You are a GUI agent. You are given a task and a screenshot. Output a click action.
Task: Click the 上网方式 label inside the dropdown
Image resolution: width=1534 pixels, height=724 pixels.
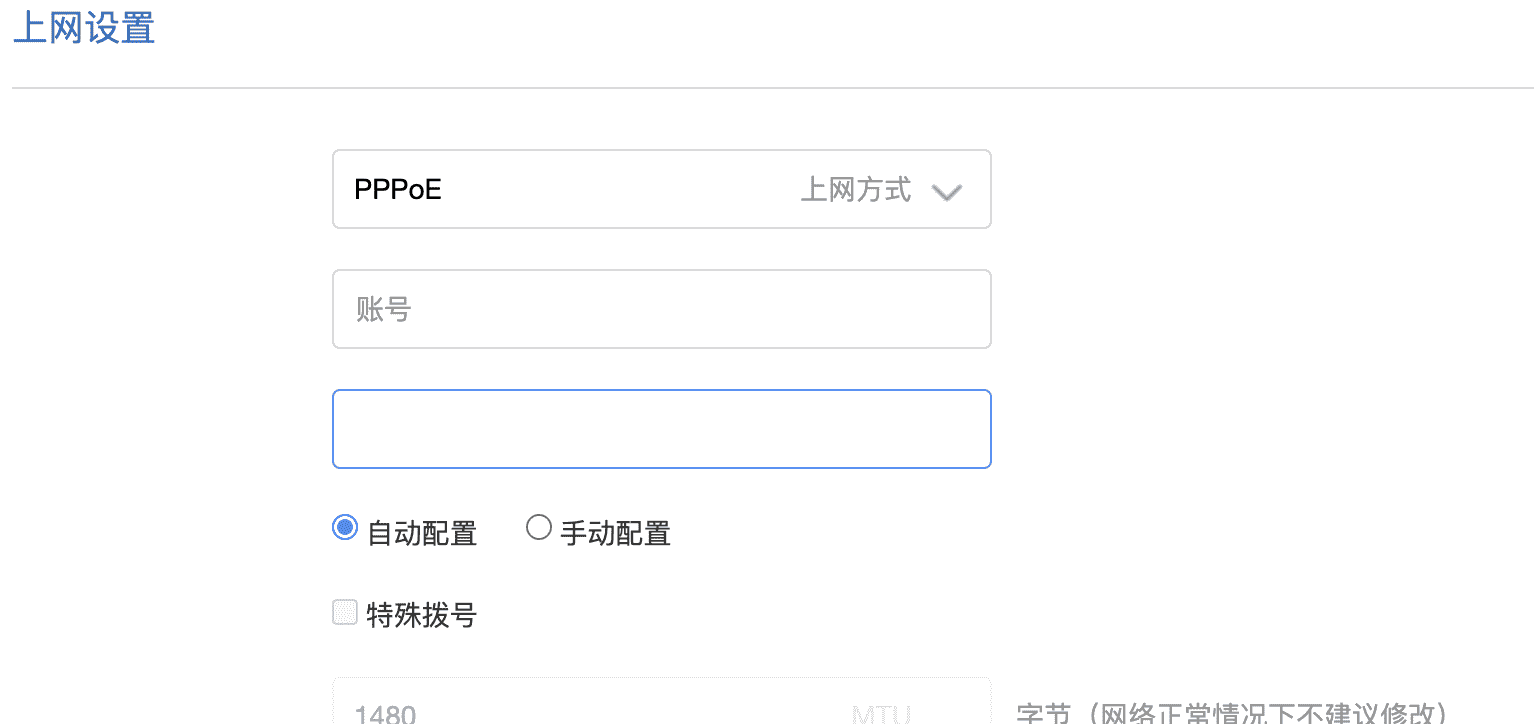[856, 190]
